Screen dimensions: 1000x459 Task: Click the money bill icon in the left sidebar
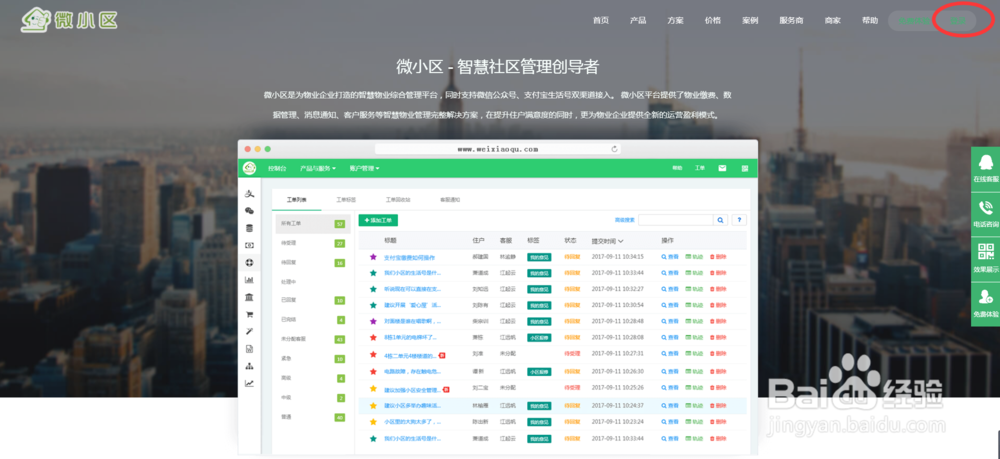[x=249, y=245]
